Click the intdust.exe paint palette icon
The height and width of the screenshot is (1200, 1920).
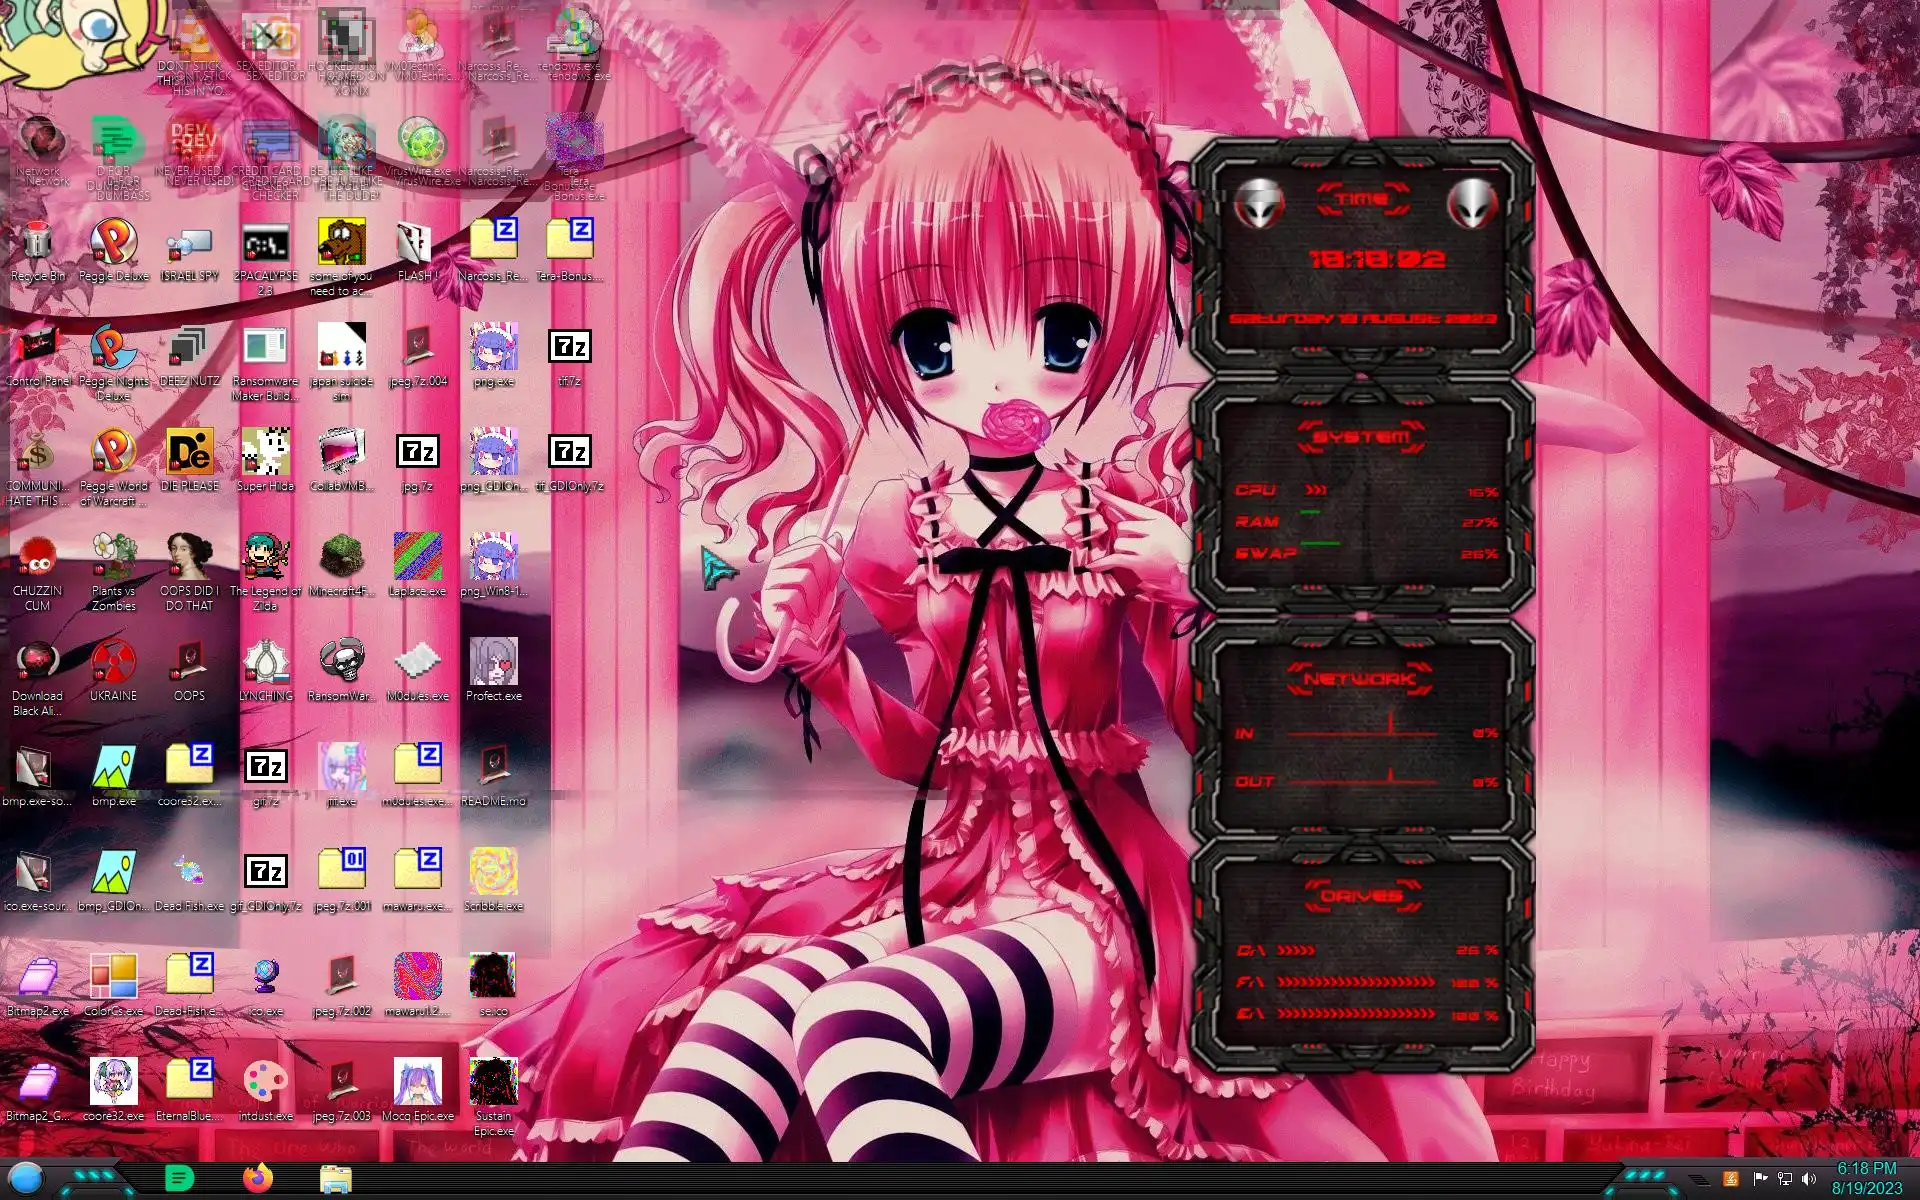coord(265,1083)
